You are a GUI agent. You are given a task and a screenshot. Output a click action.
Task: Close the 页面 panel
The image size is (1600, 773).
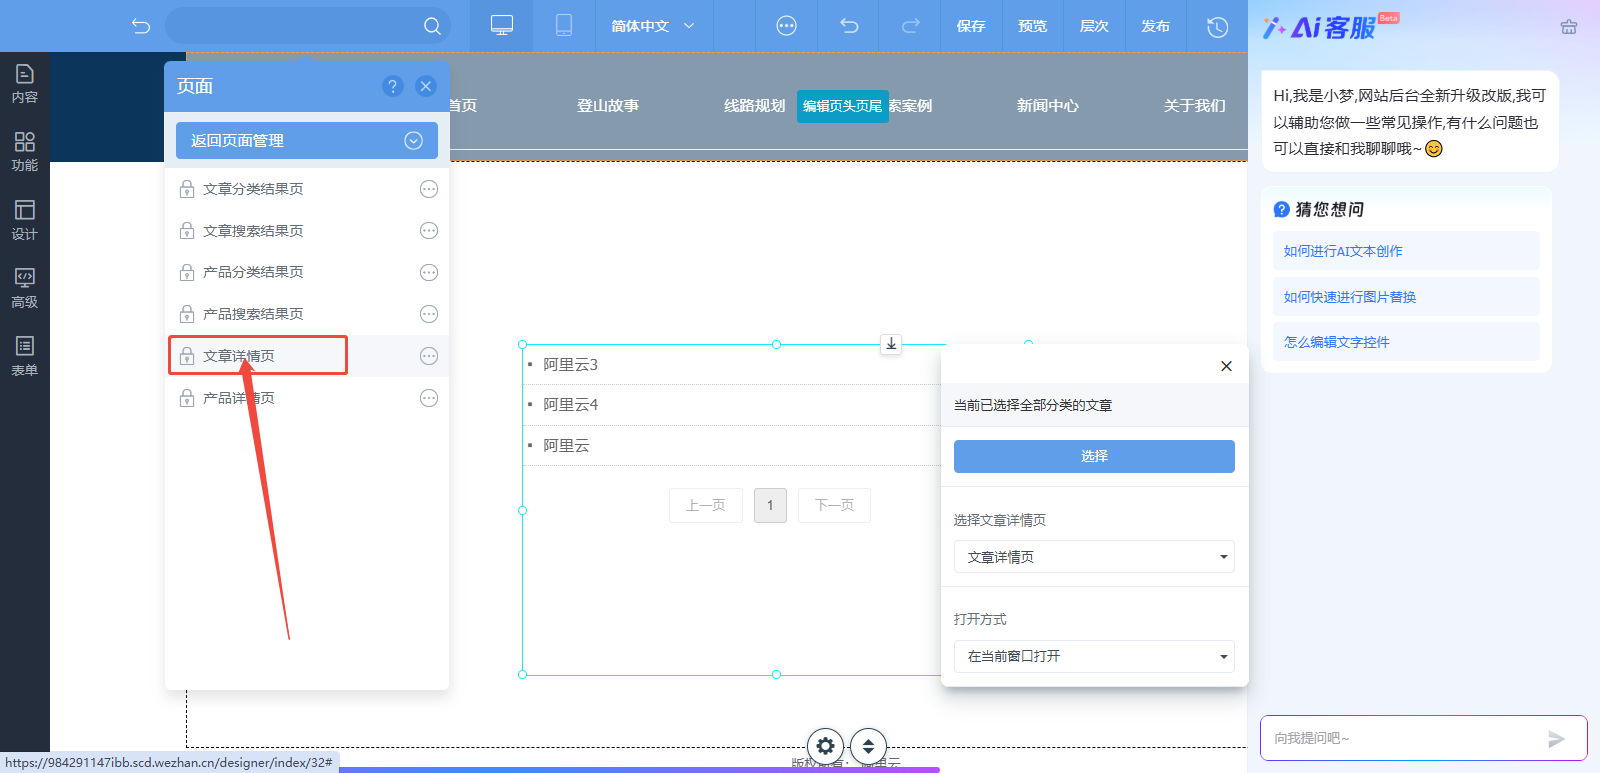coord(426,86)
